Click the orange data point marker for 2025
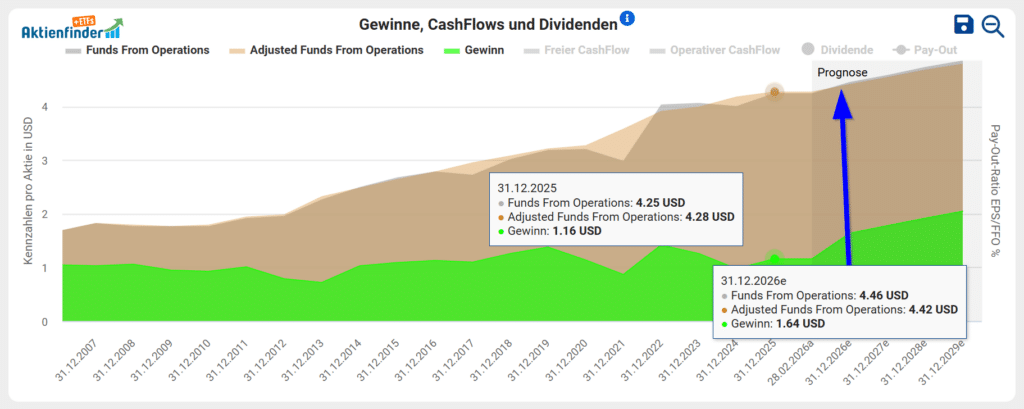The image size is (1024, 409). 774,92
